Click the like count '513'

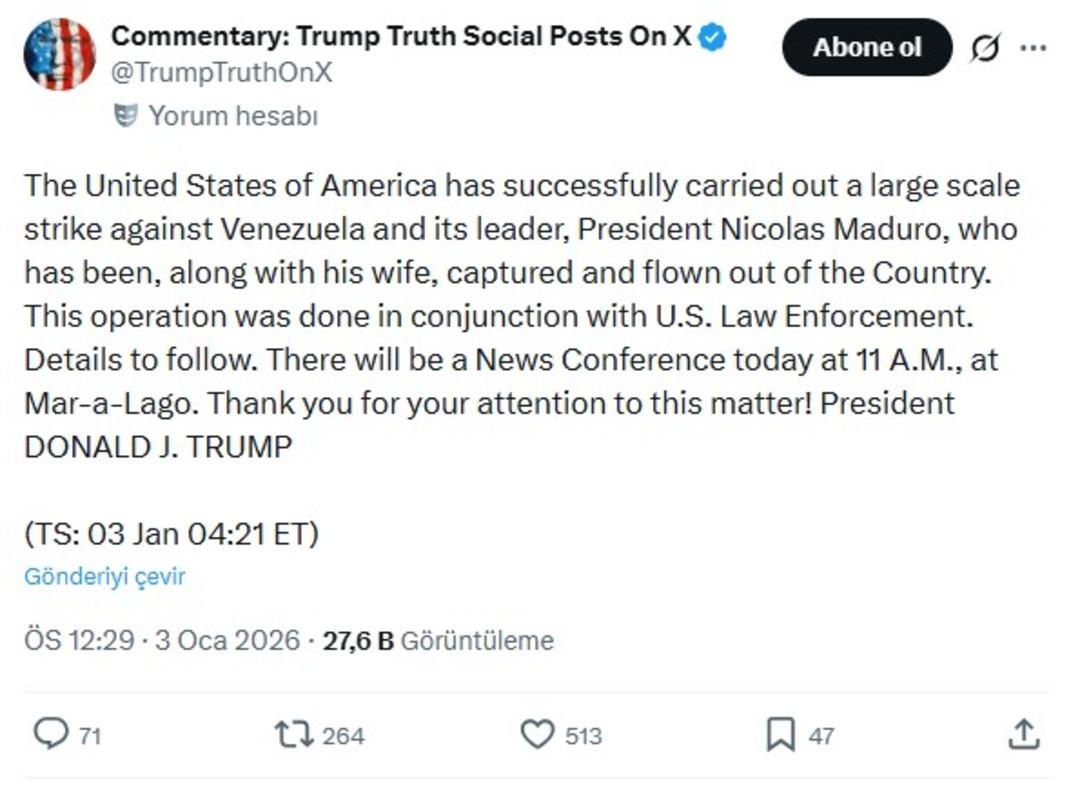tap(585, 736)
